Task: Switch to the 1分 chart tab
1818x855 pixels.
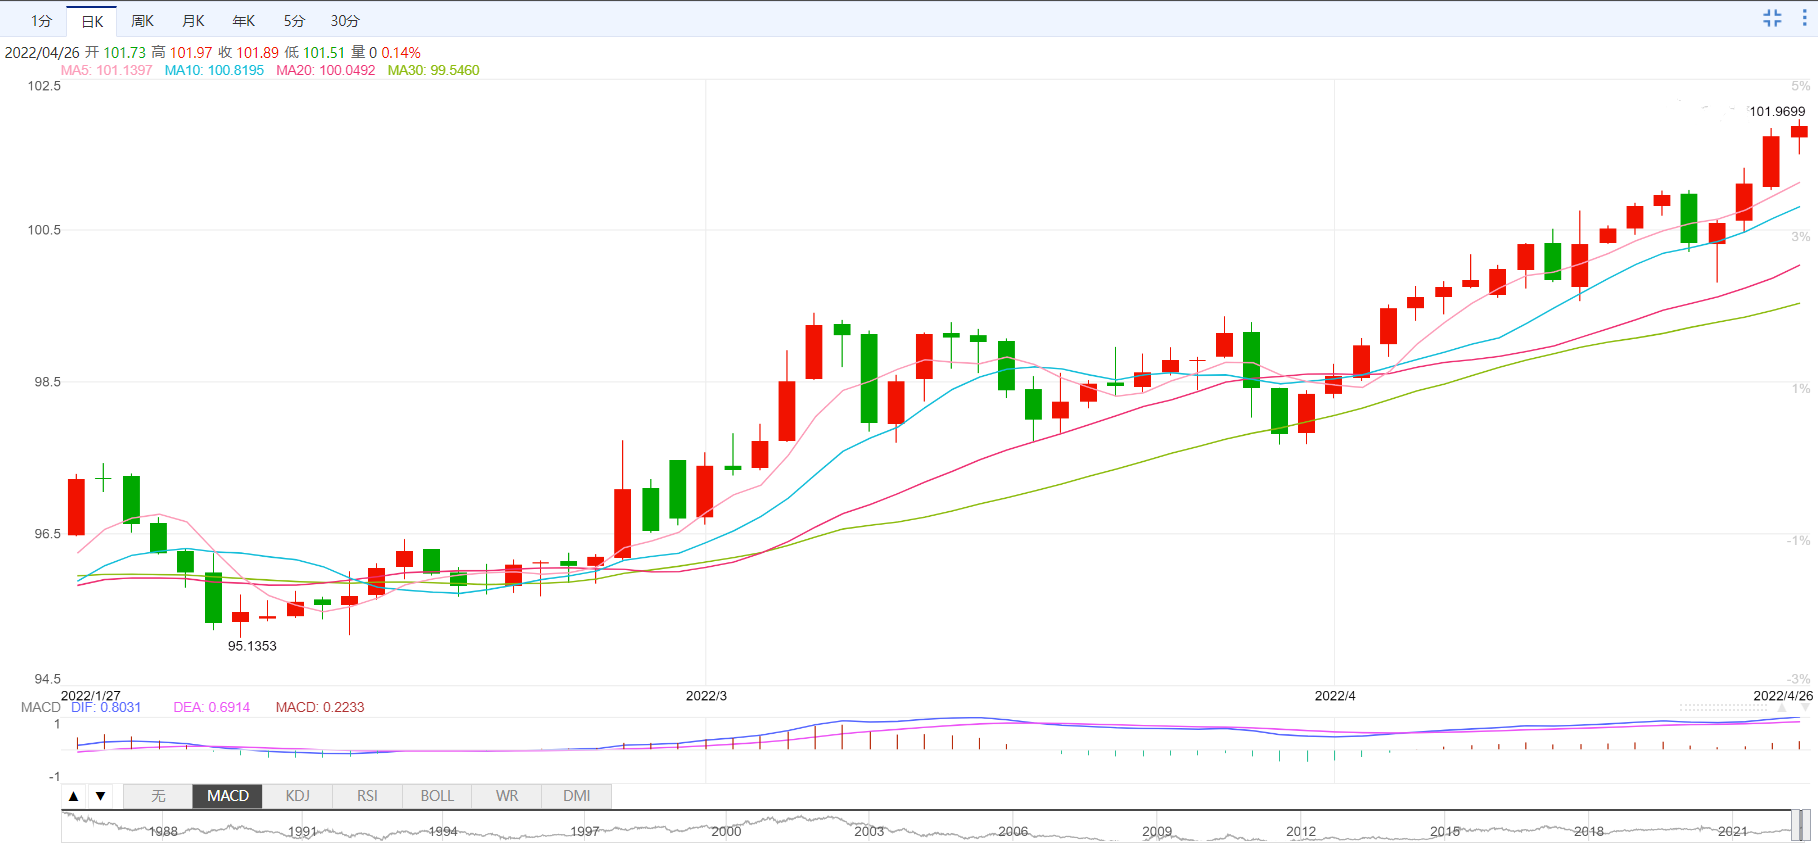Action: pyautogui.click(x=41, y=21)
